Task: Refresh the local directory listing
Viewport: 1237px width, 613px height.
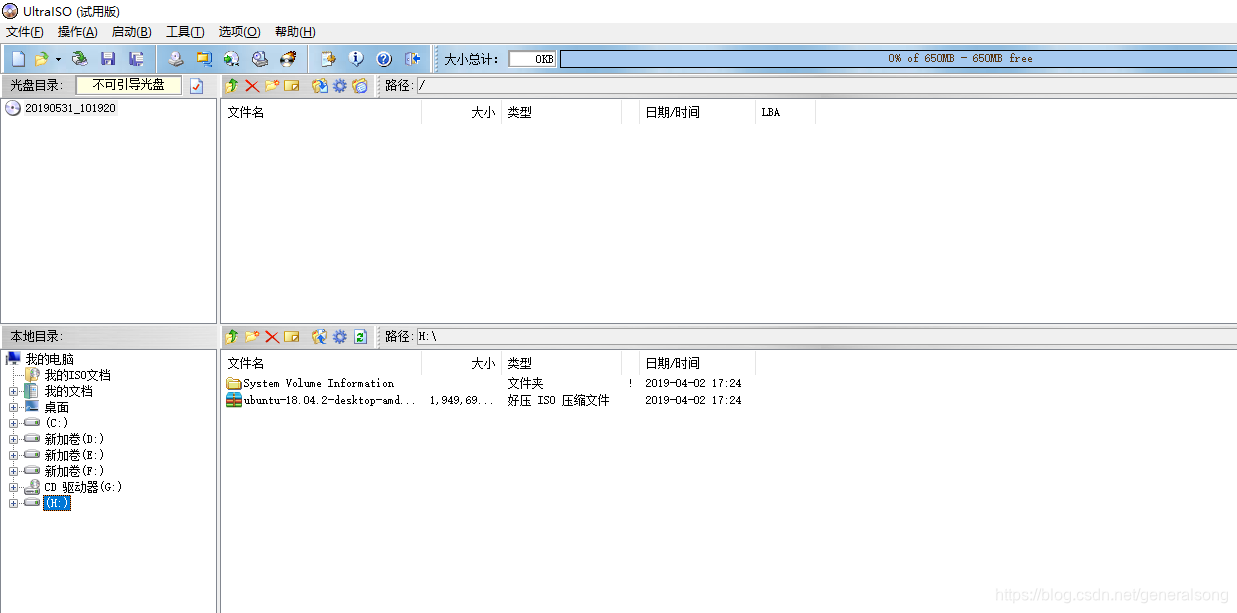Action: coord(360,337)
